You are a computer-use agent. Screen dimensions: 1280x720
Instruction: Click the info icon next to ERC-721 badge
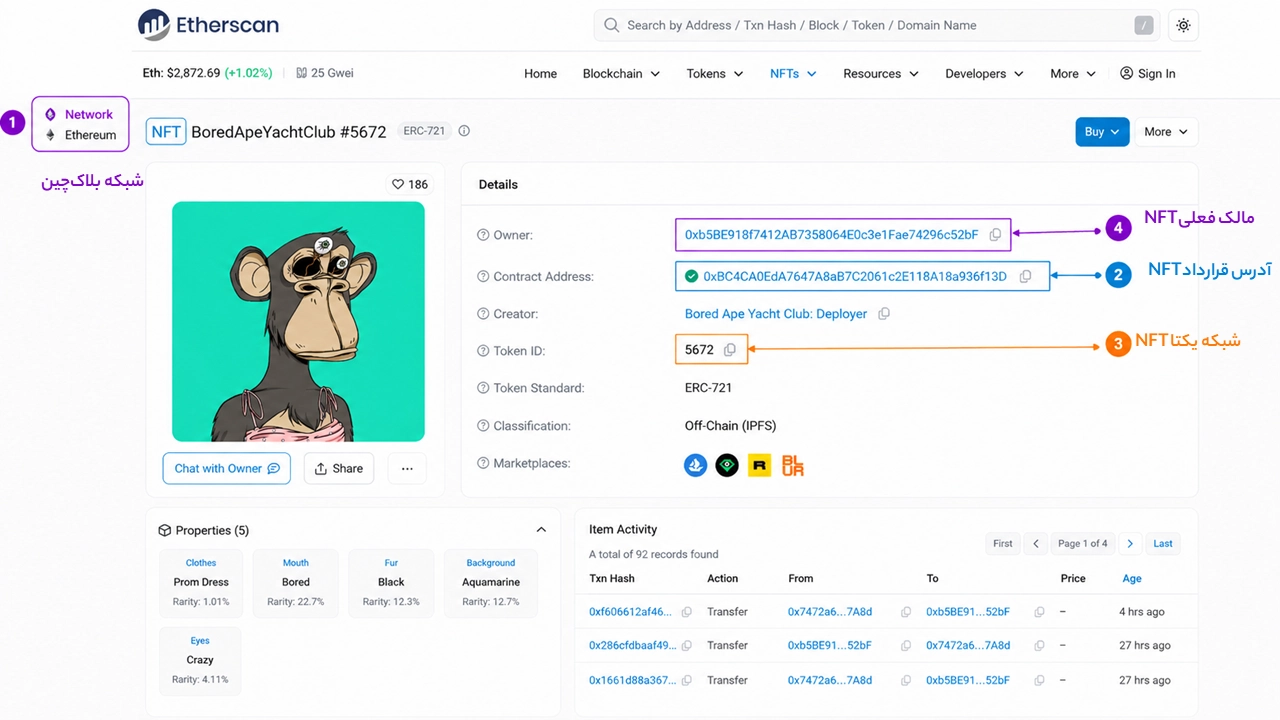(x=464, y=131)
